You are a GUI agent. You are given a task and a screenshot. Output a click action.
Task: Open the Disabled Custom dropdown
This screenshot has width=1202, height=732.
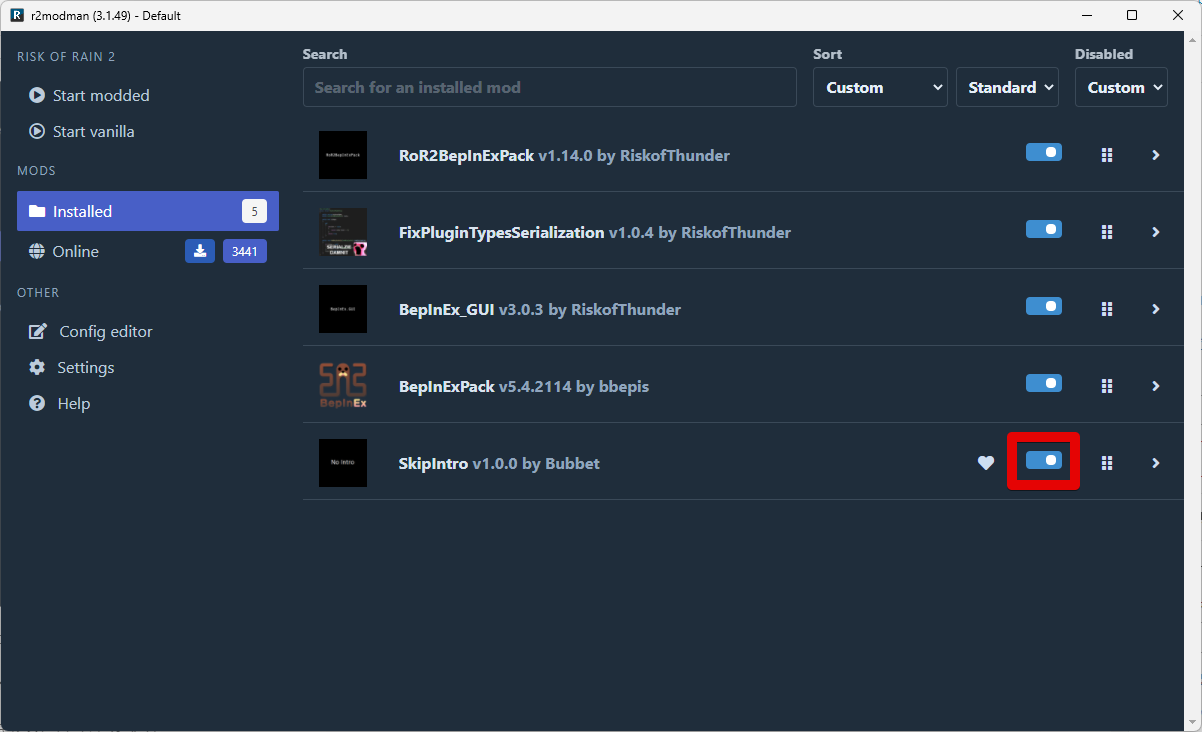(1121, 88)
